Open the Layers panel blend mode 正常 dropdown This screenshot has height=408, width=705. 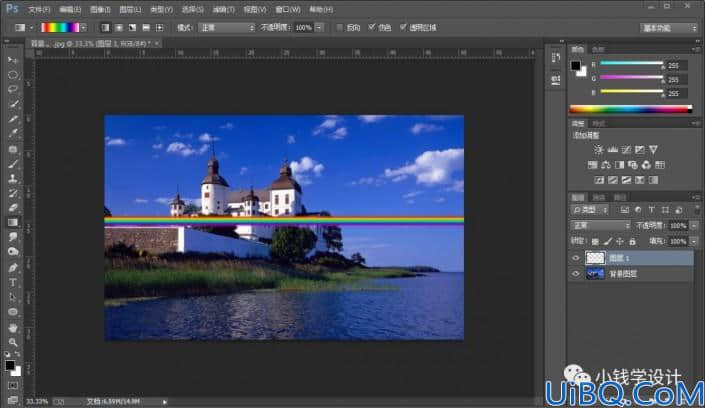pos(600,225)
